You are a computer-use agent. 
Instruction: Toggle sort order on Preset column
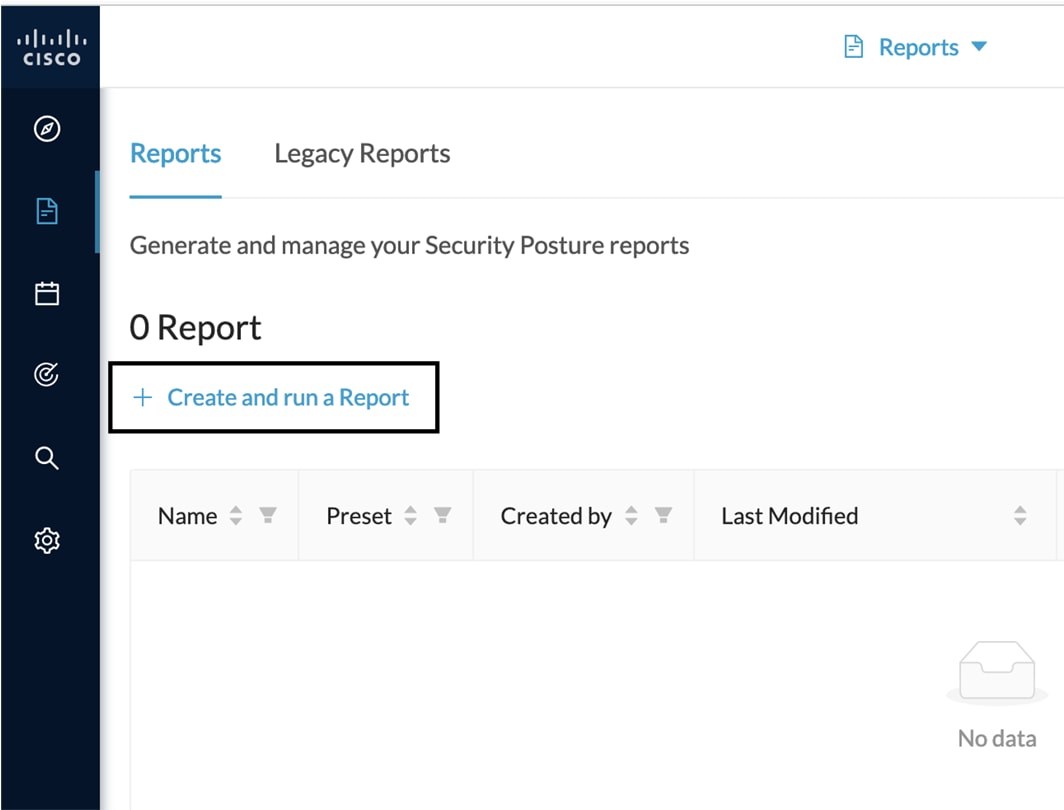pyautogui.click(x=410, y=515)
